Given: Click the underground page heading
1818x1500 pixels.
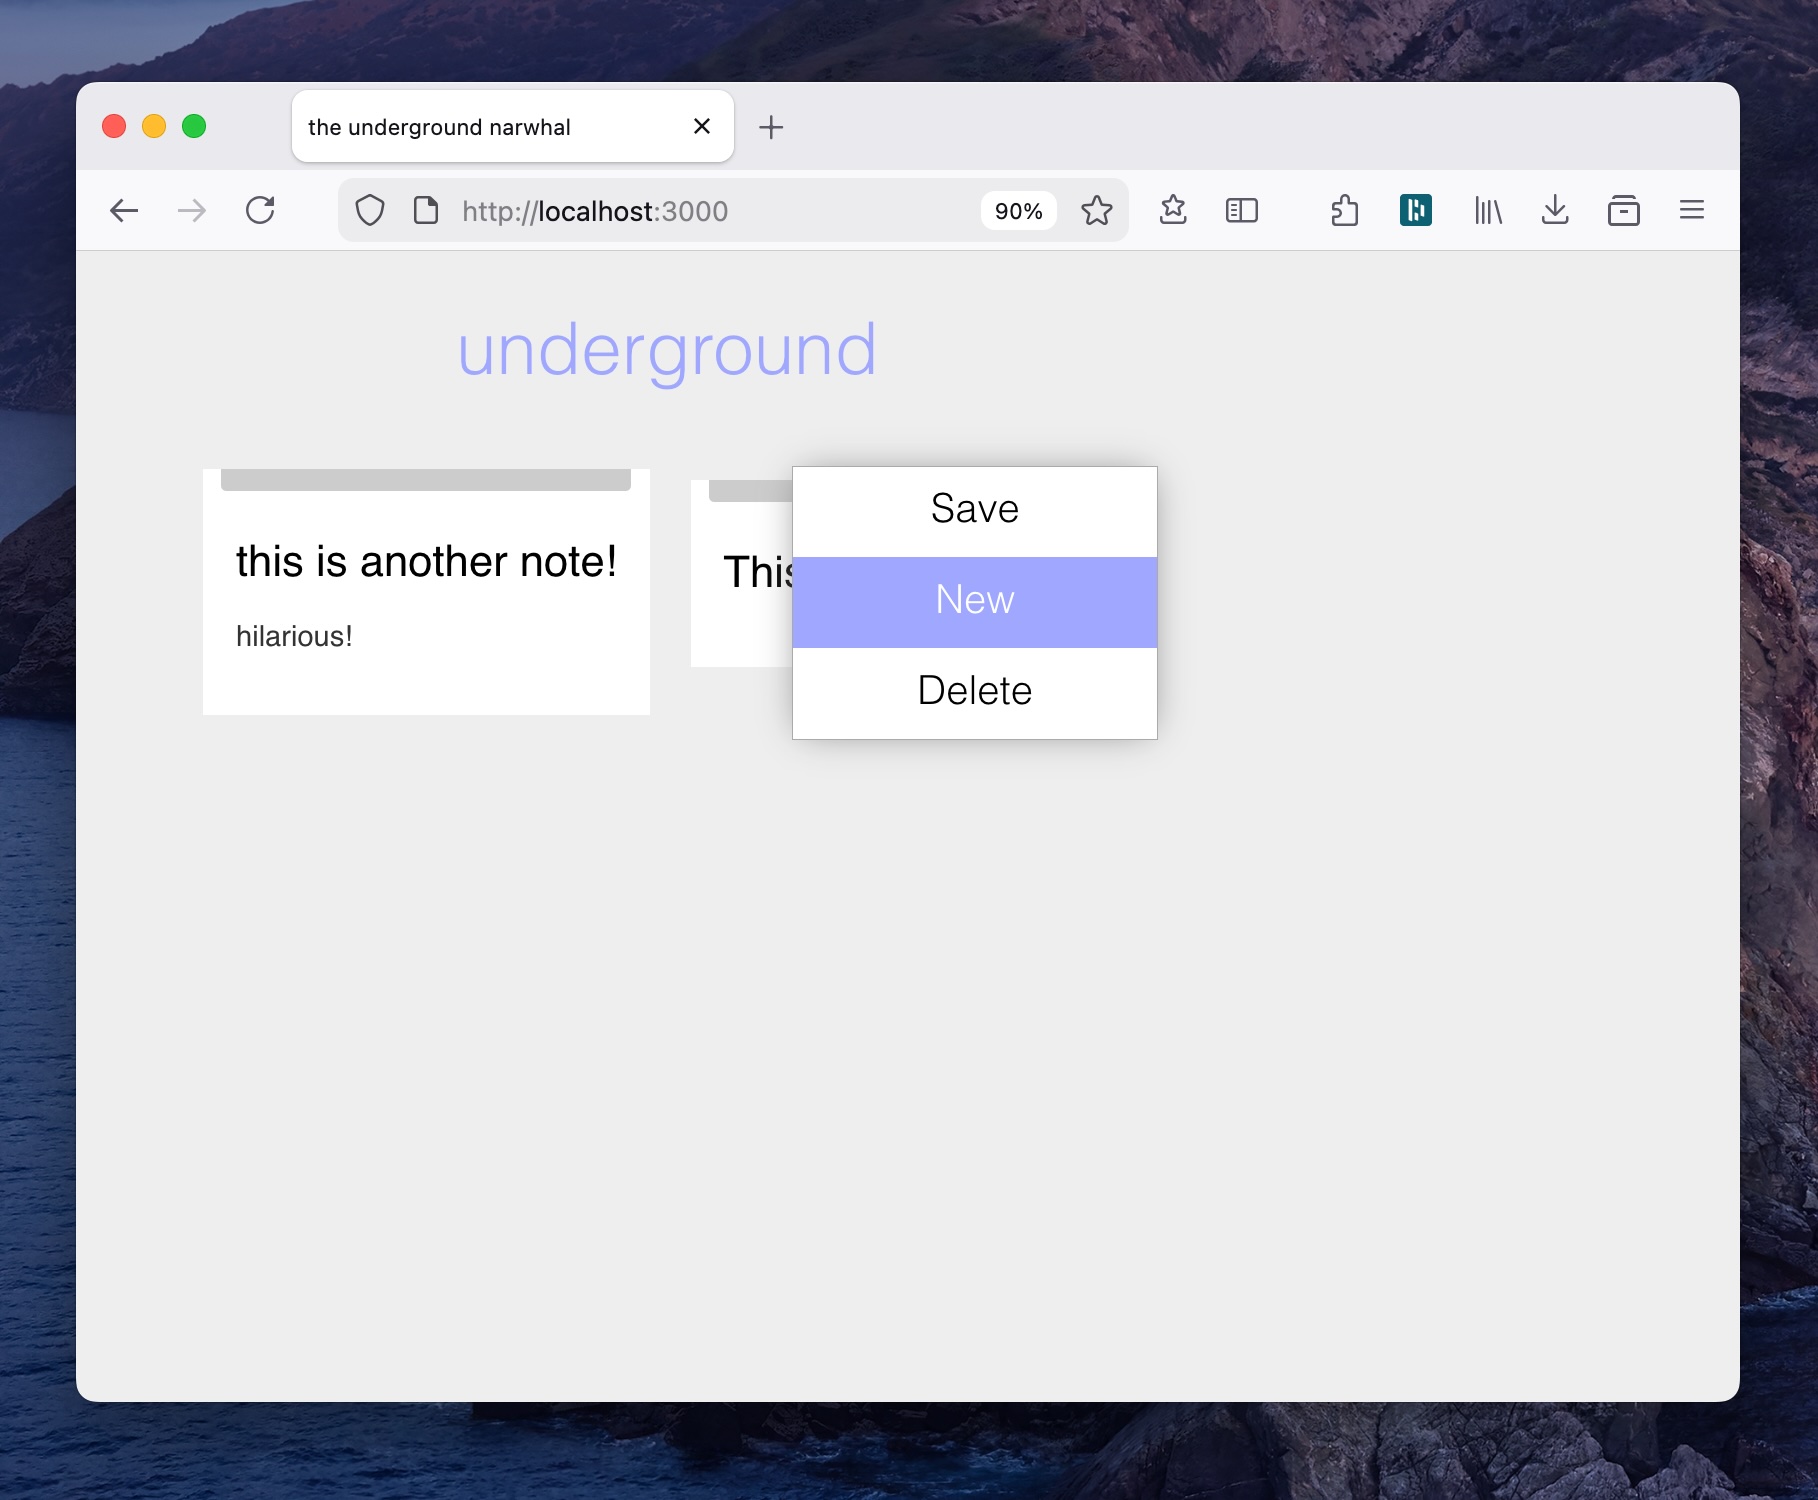Looking at the screenshot, I should click(x=666, y=350).
